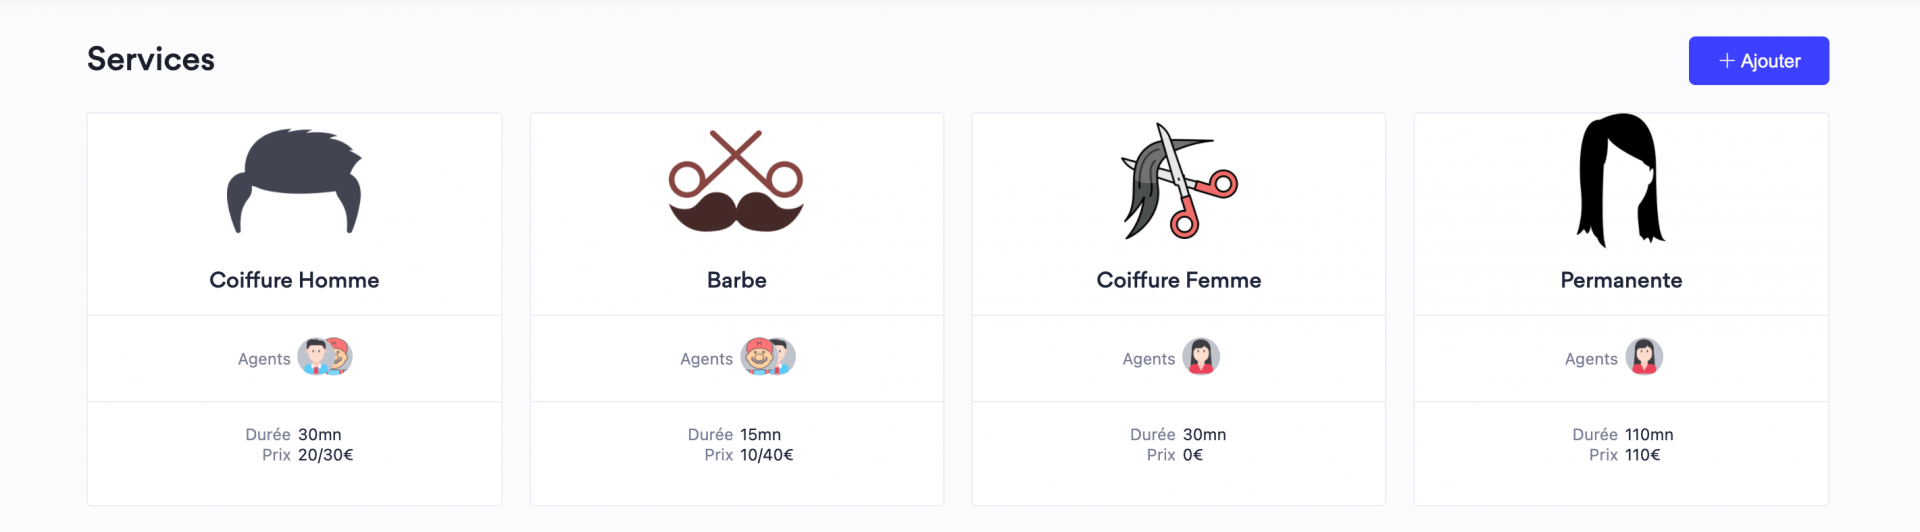Select the female agent avatar for Permanente
The width and height of the screenshot is (1920, 532).
coord(1643,357)
